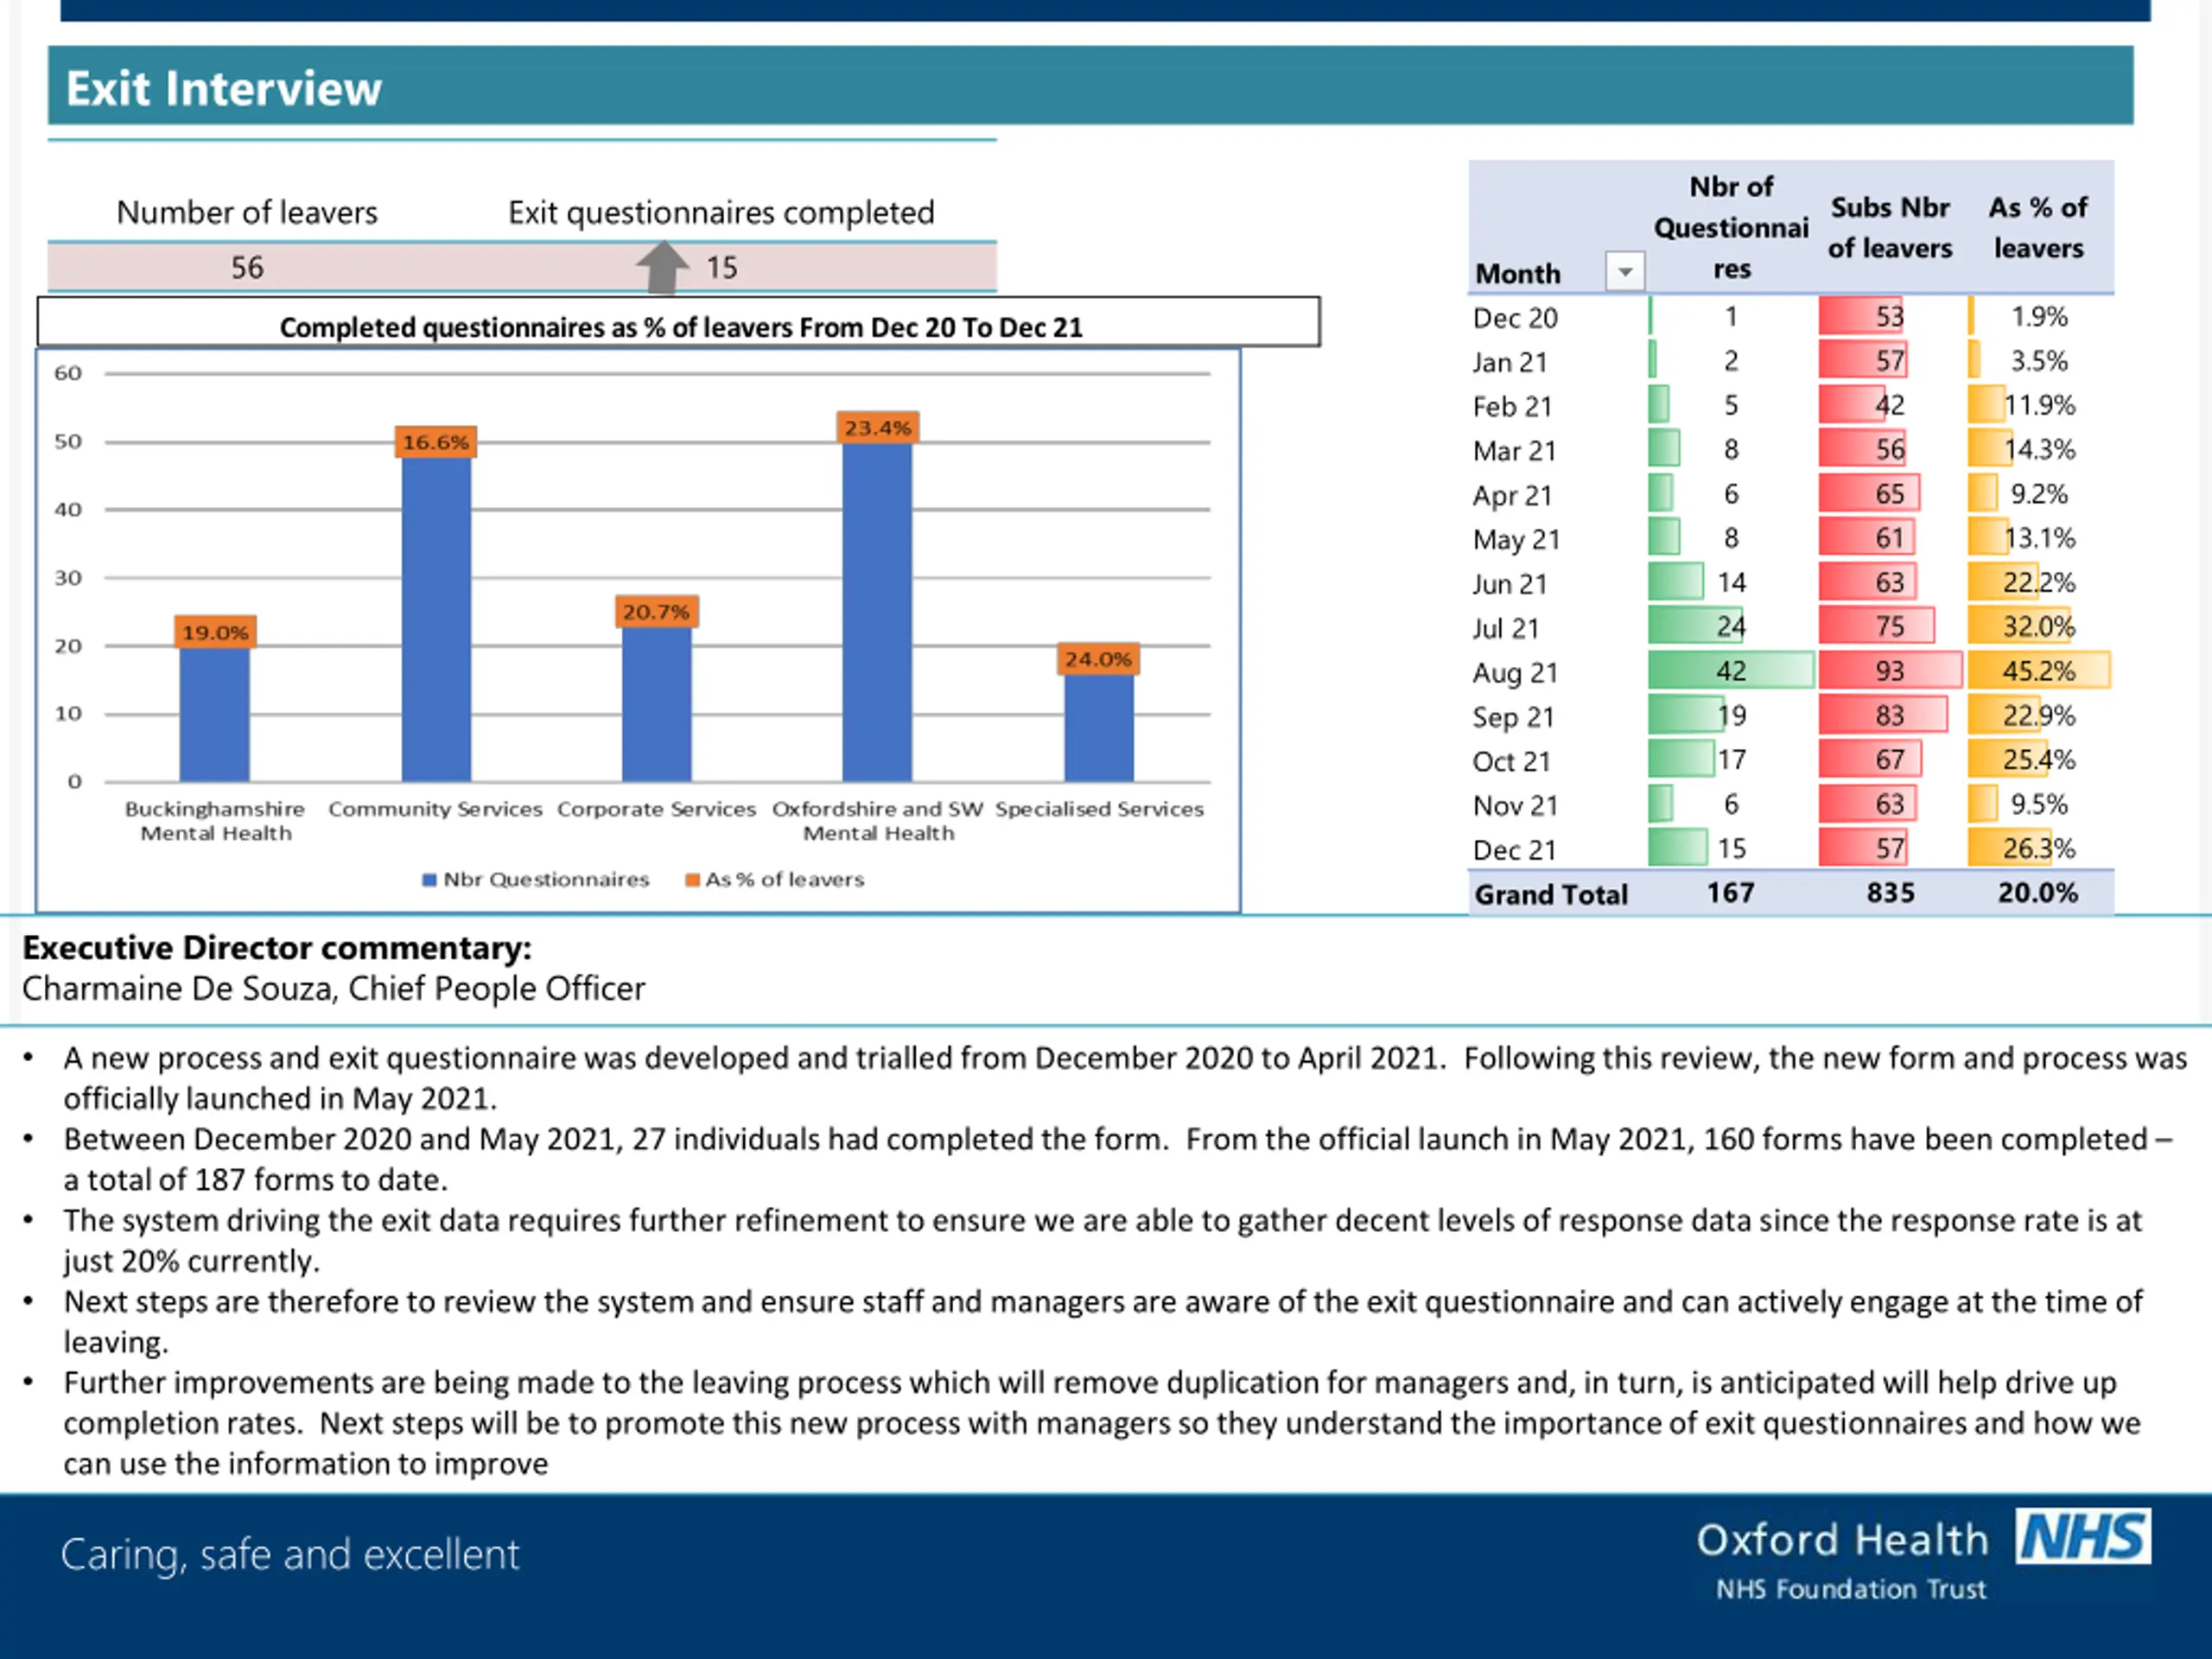Click the Exit questionnaires completed heading
Viewport: 2212px width, 1659px height.
coord(721,212)
